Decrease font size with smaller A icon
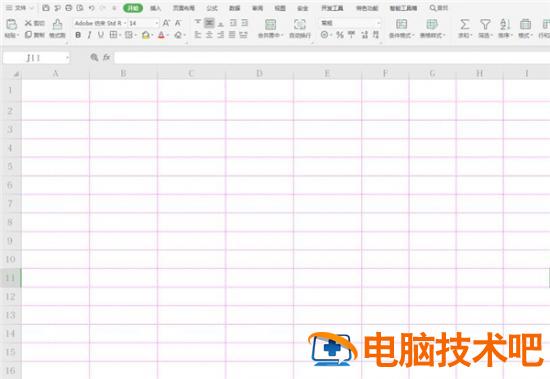 click(178, 23)
